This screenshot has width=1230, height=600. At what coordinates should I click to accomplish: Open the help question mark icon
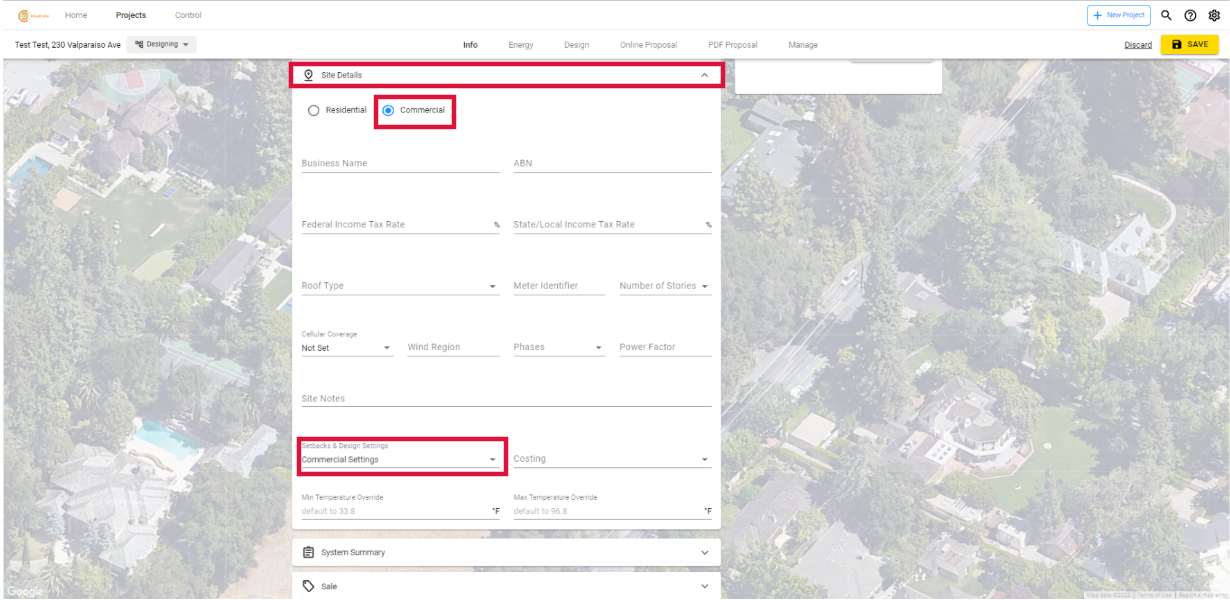1191,15
